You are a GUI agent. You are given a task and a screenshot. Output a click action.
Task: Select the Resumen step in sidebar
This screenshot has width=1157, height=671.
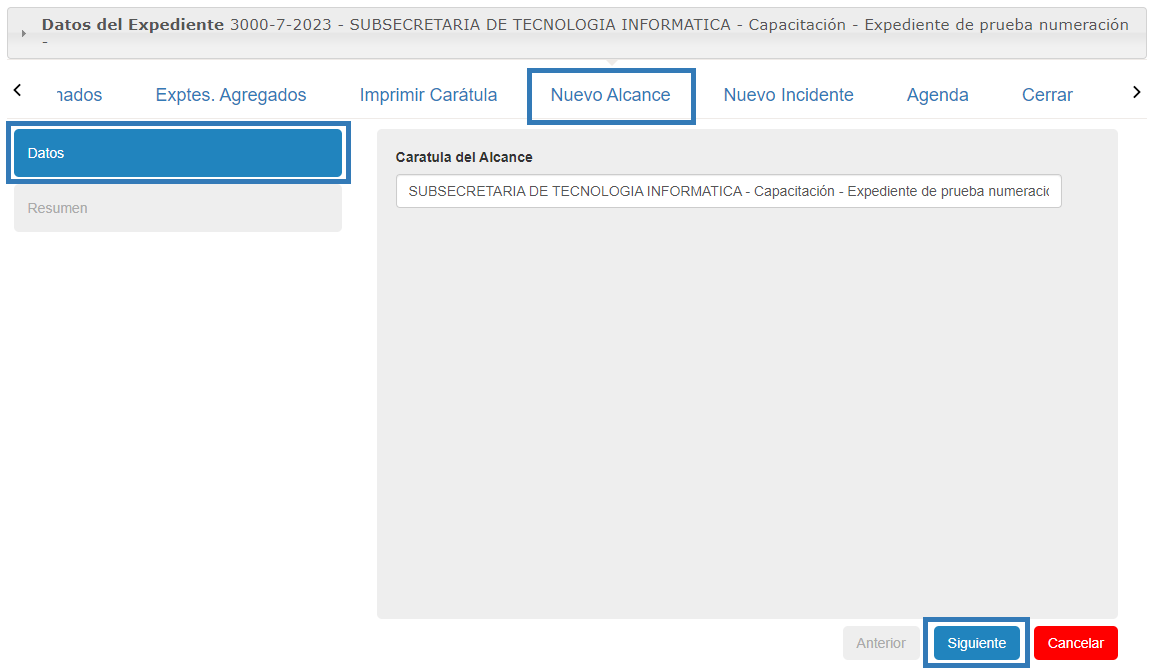178,208
